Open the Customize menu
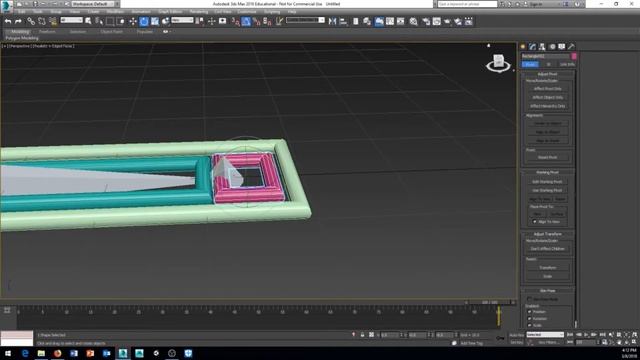The width and height of the screenshot is (640, 360). point(247,12)
